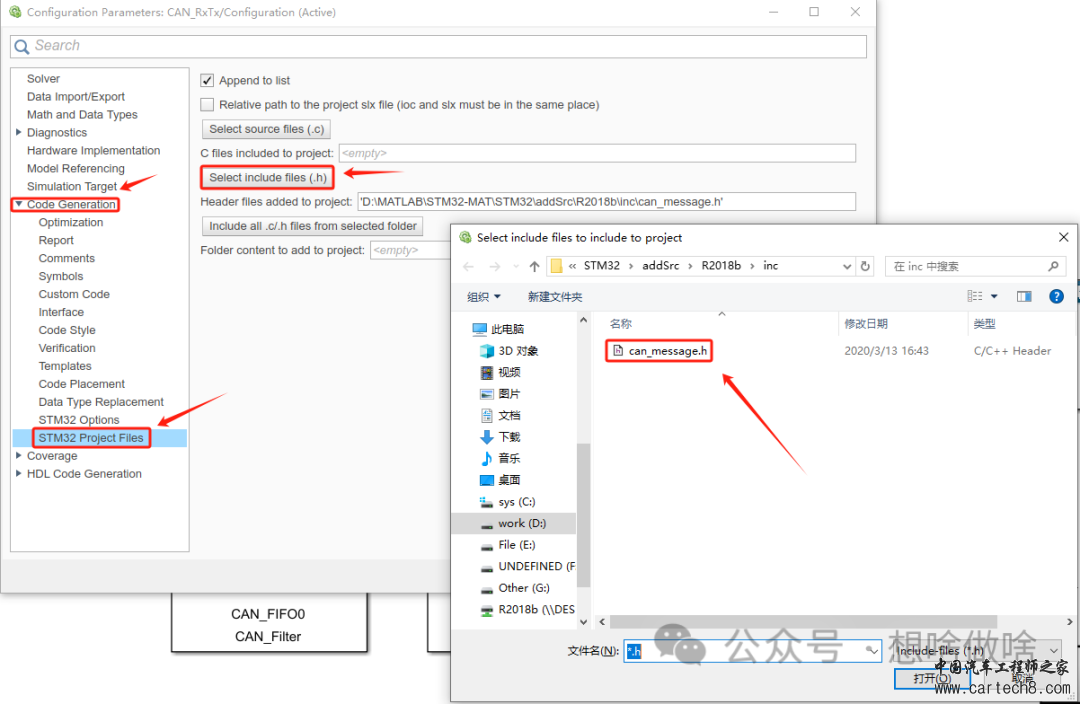The width and height of the screenshot is (1080, 704).
Task: Open the 下载 downloads folder
Action: coord(509,437)
